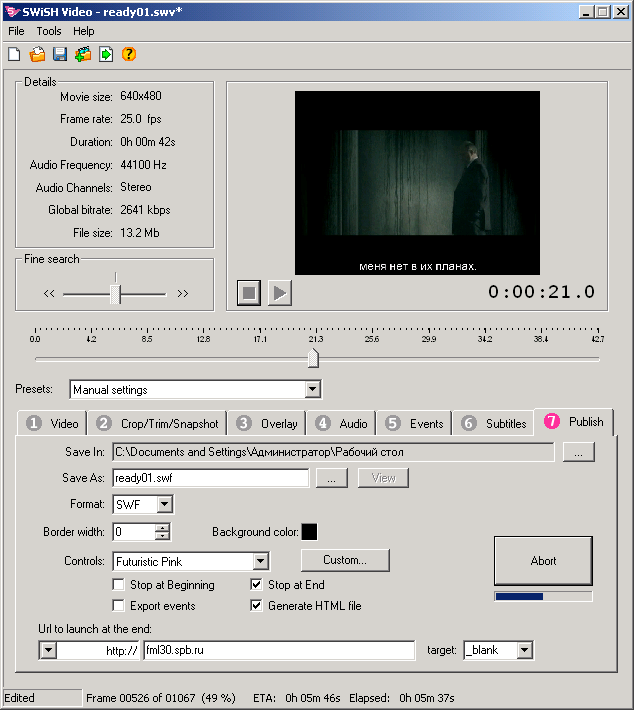Open the File menu
The image size is (634, 710).
(x=16, y=31)
